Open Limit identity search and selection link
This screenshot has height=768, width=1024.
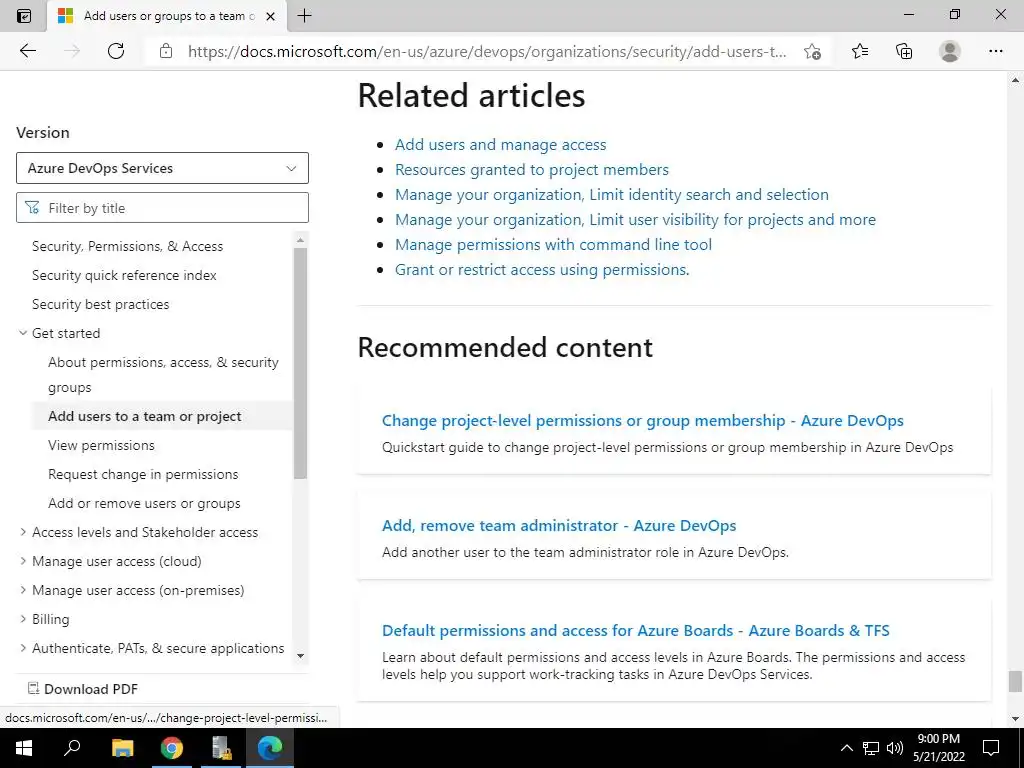click(x=611, y=195)
